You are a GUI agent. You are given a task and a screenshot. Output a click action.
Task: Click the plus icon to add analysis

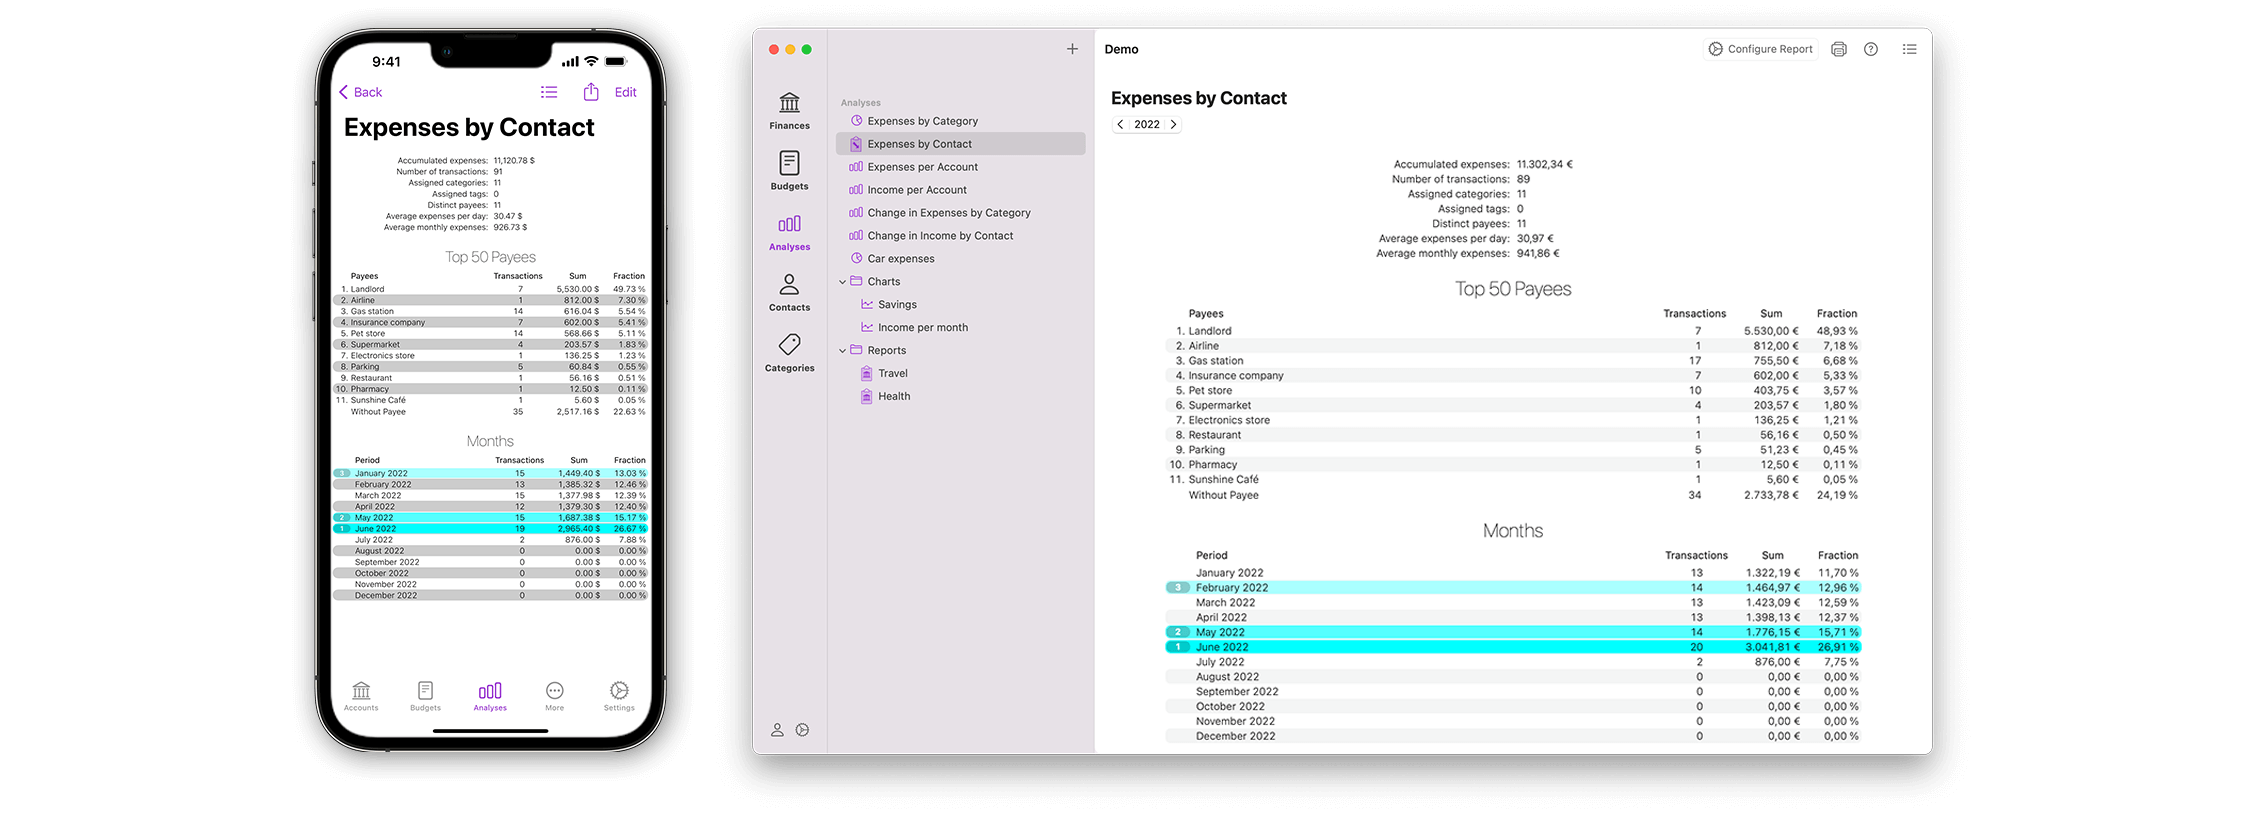[x=1072, y=49]
